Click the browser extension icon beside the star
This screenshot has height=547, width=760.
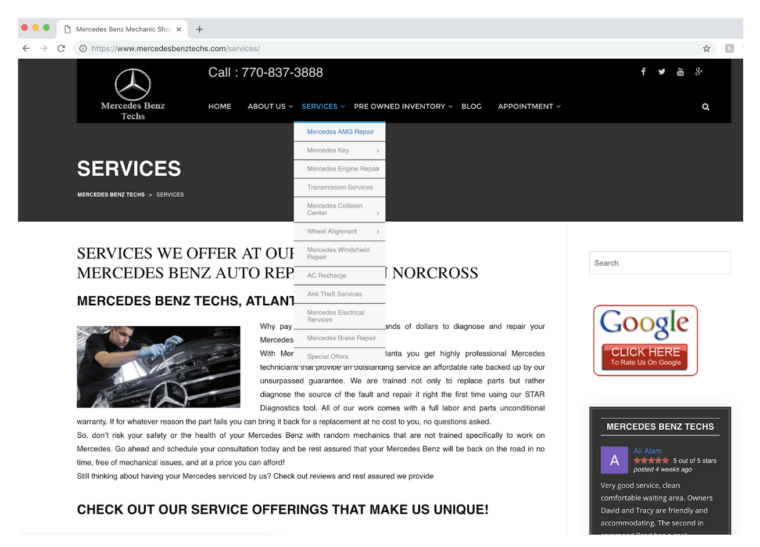[729, 48]
